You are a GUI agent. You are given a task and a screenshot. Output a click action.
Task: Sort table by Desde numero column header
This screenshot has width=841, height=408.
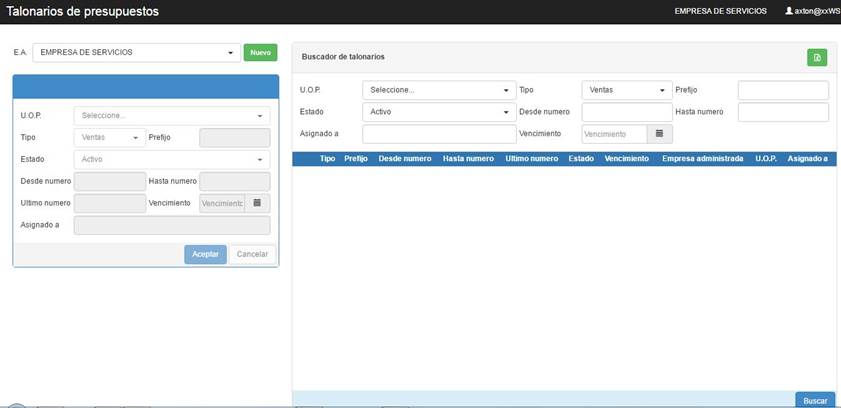tap(404, 158)
